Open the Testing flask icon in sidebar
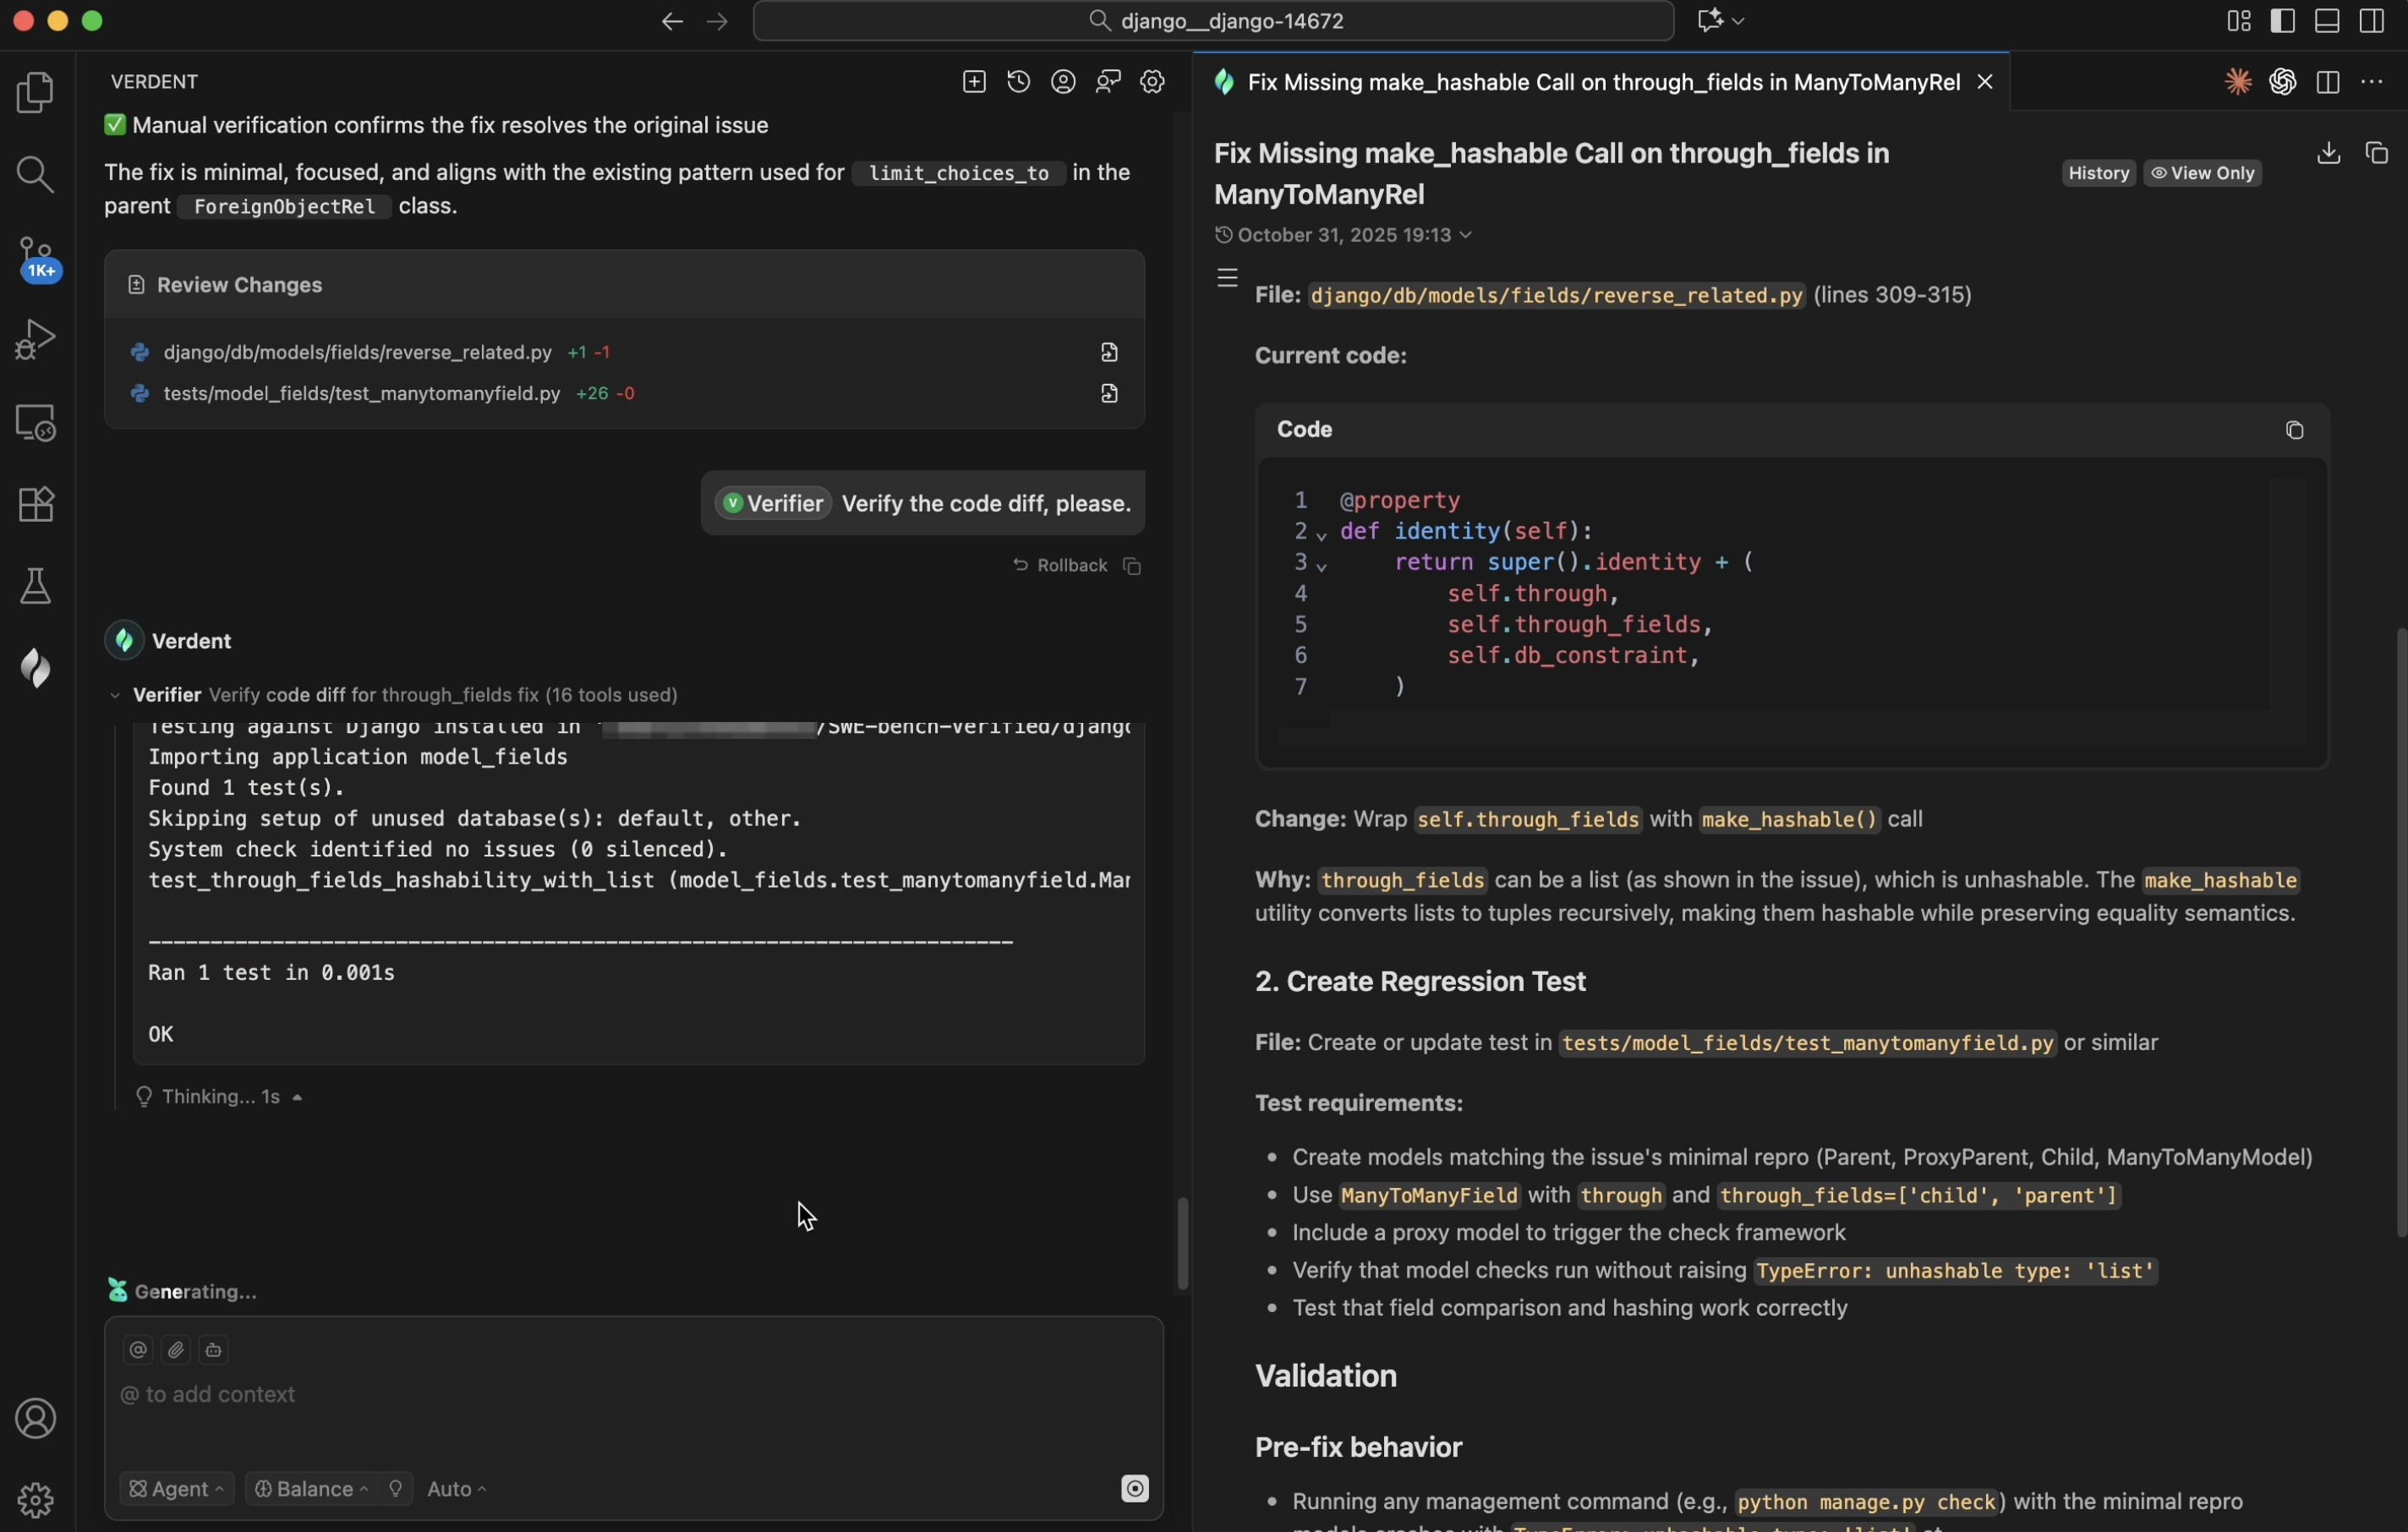 [x=36, y=586]
